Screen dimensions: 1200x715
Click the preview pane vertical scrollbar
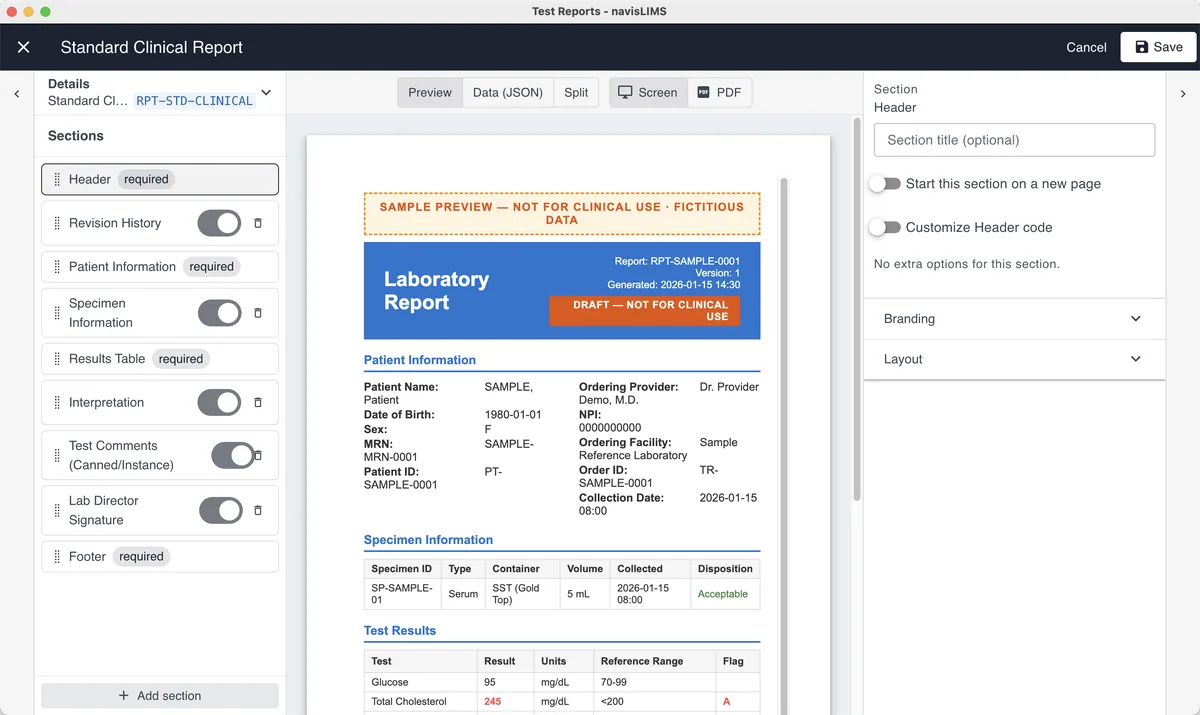tap(856, 310)
